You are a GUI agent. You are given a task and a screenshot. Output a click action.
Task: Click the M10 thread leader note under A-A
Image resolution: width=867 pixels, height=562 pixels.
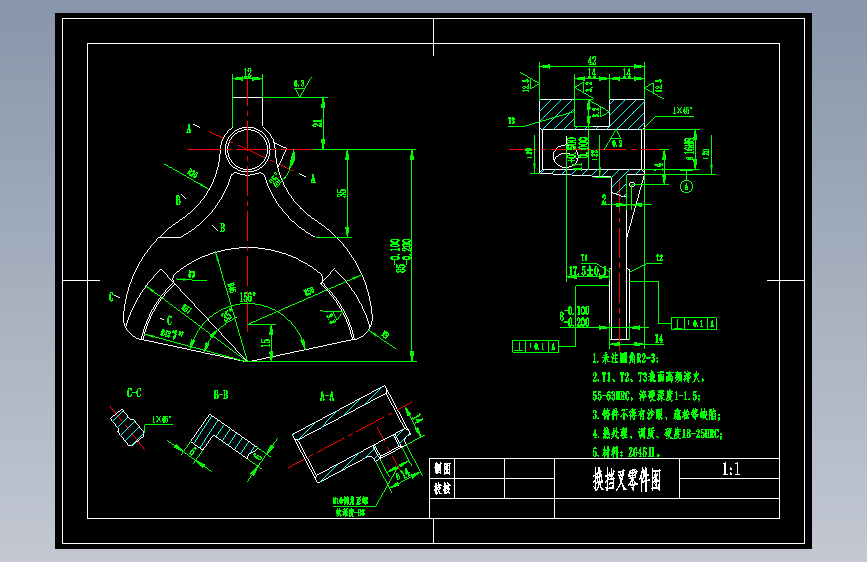click(x=350, y=506)
